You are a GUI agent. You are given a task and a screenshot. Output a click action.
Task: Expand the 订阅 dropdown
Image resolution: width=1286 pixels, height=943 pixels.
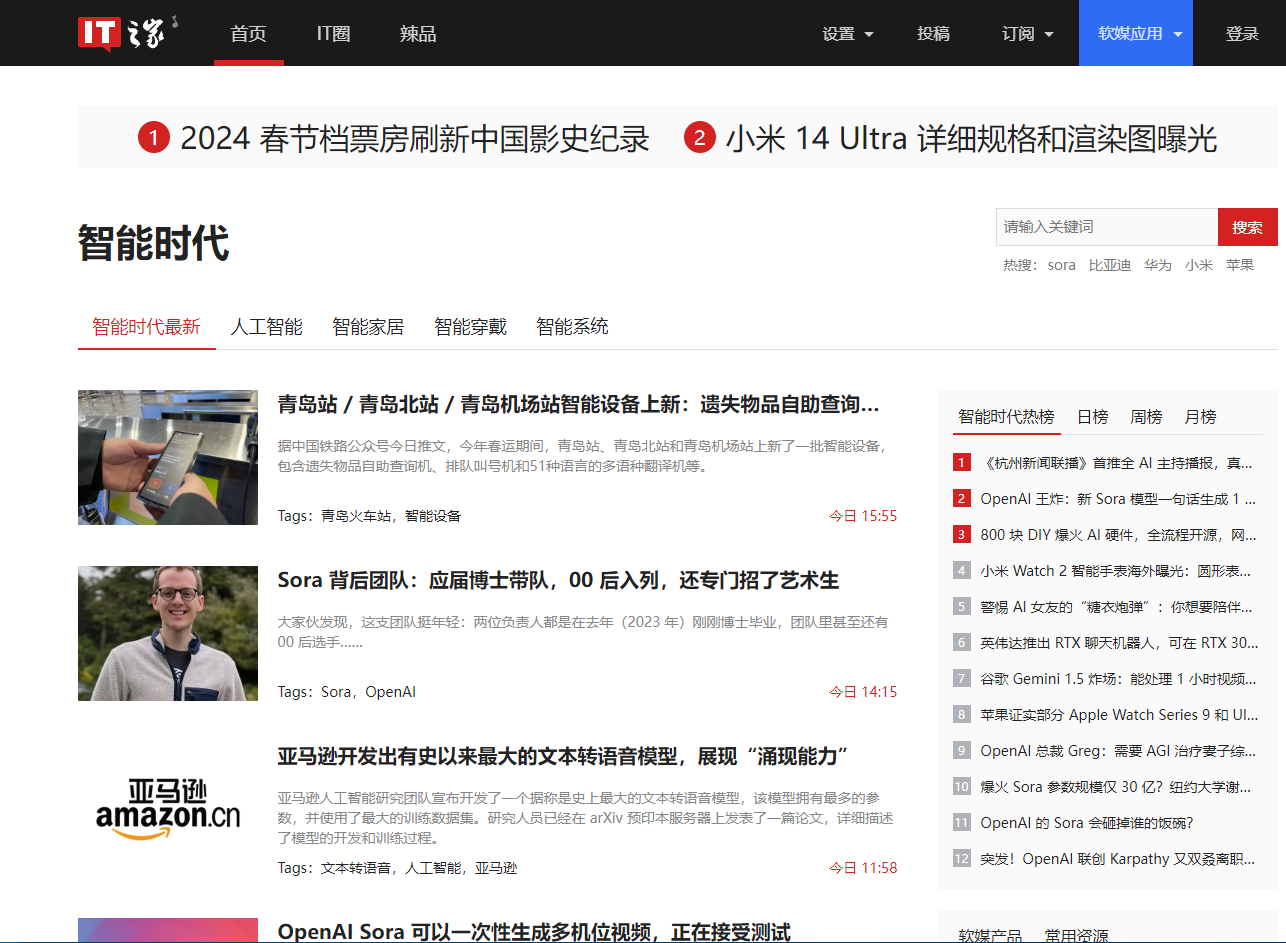coord(1027,34)
